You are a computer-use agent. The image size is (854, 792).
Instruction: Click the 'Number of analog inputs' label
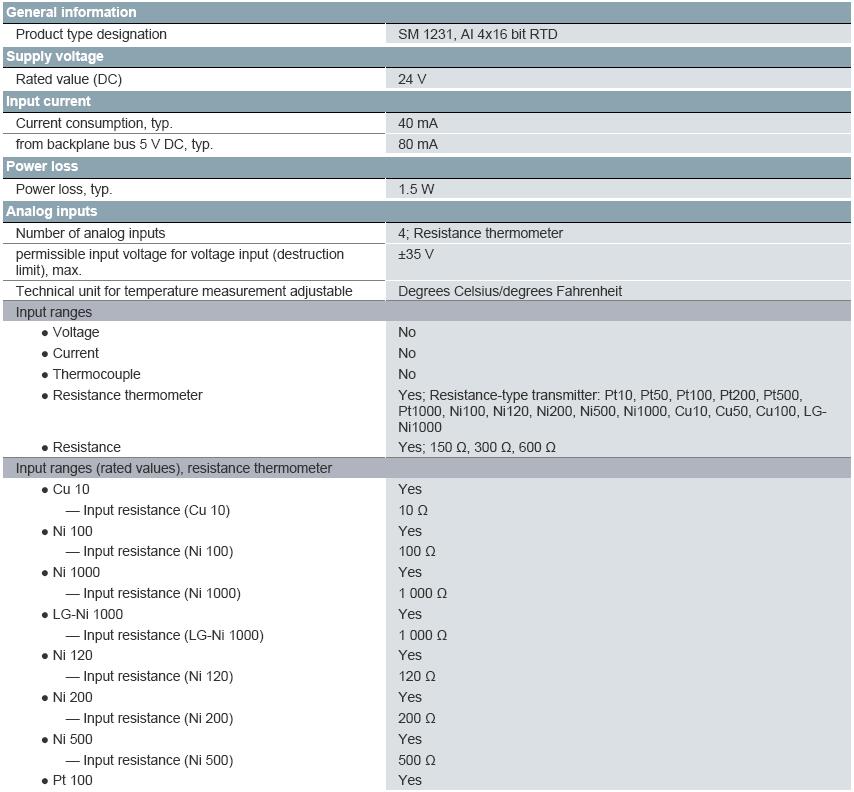[90, 234]
